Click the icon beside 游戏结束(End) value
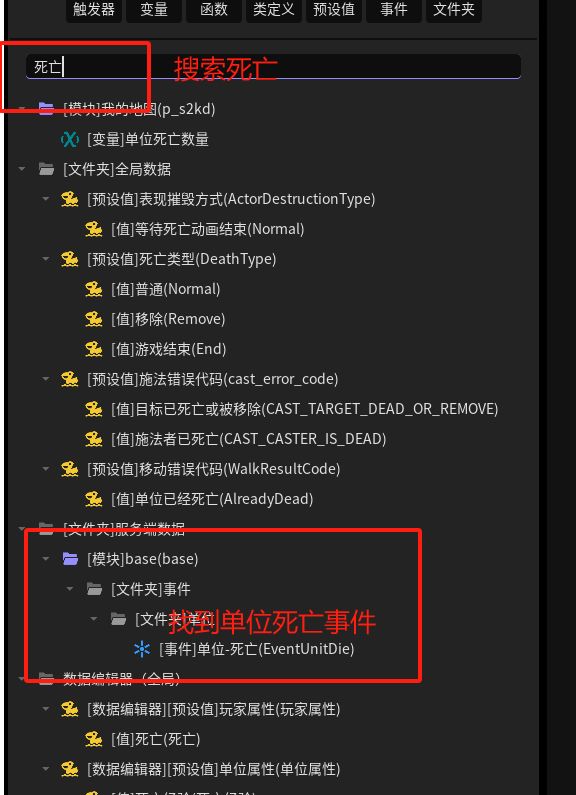Image resolution: width=576 pixels, height=795 pixels. [x=94, y=349]
